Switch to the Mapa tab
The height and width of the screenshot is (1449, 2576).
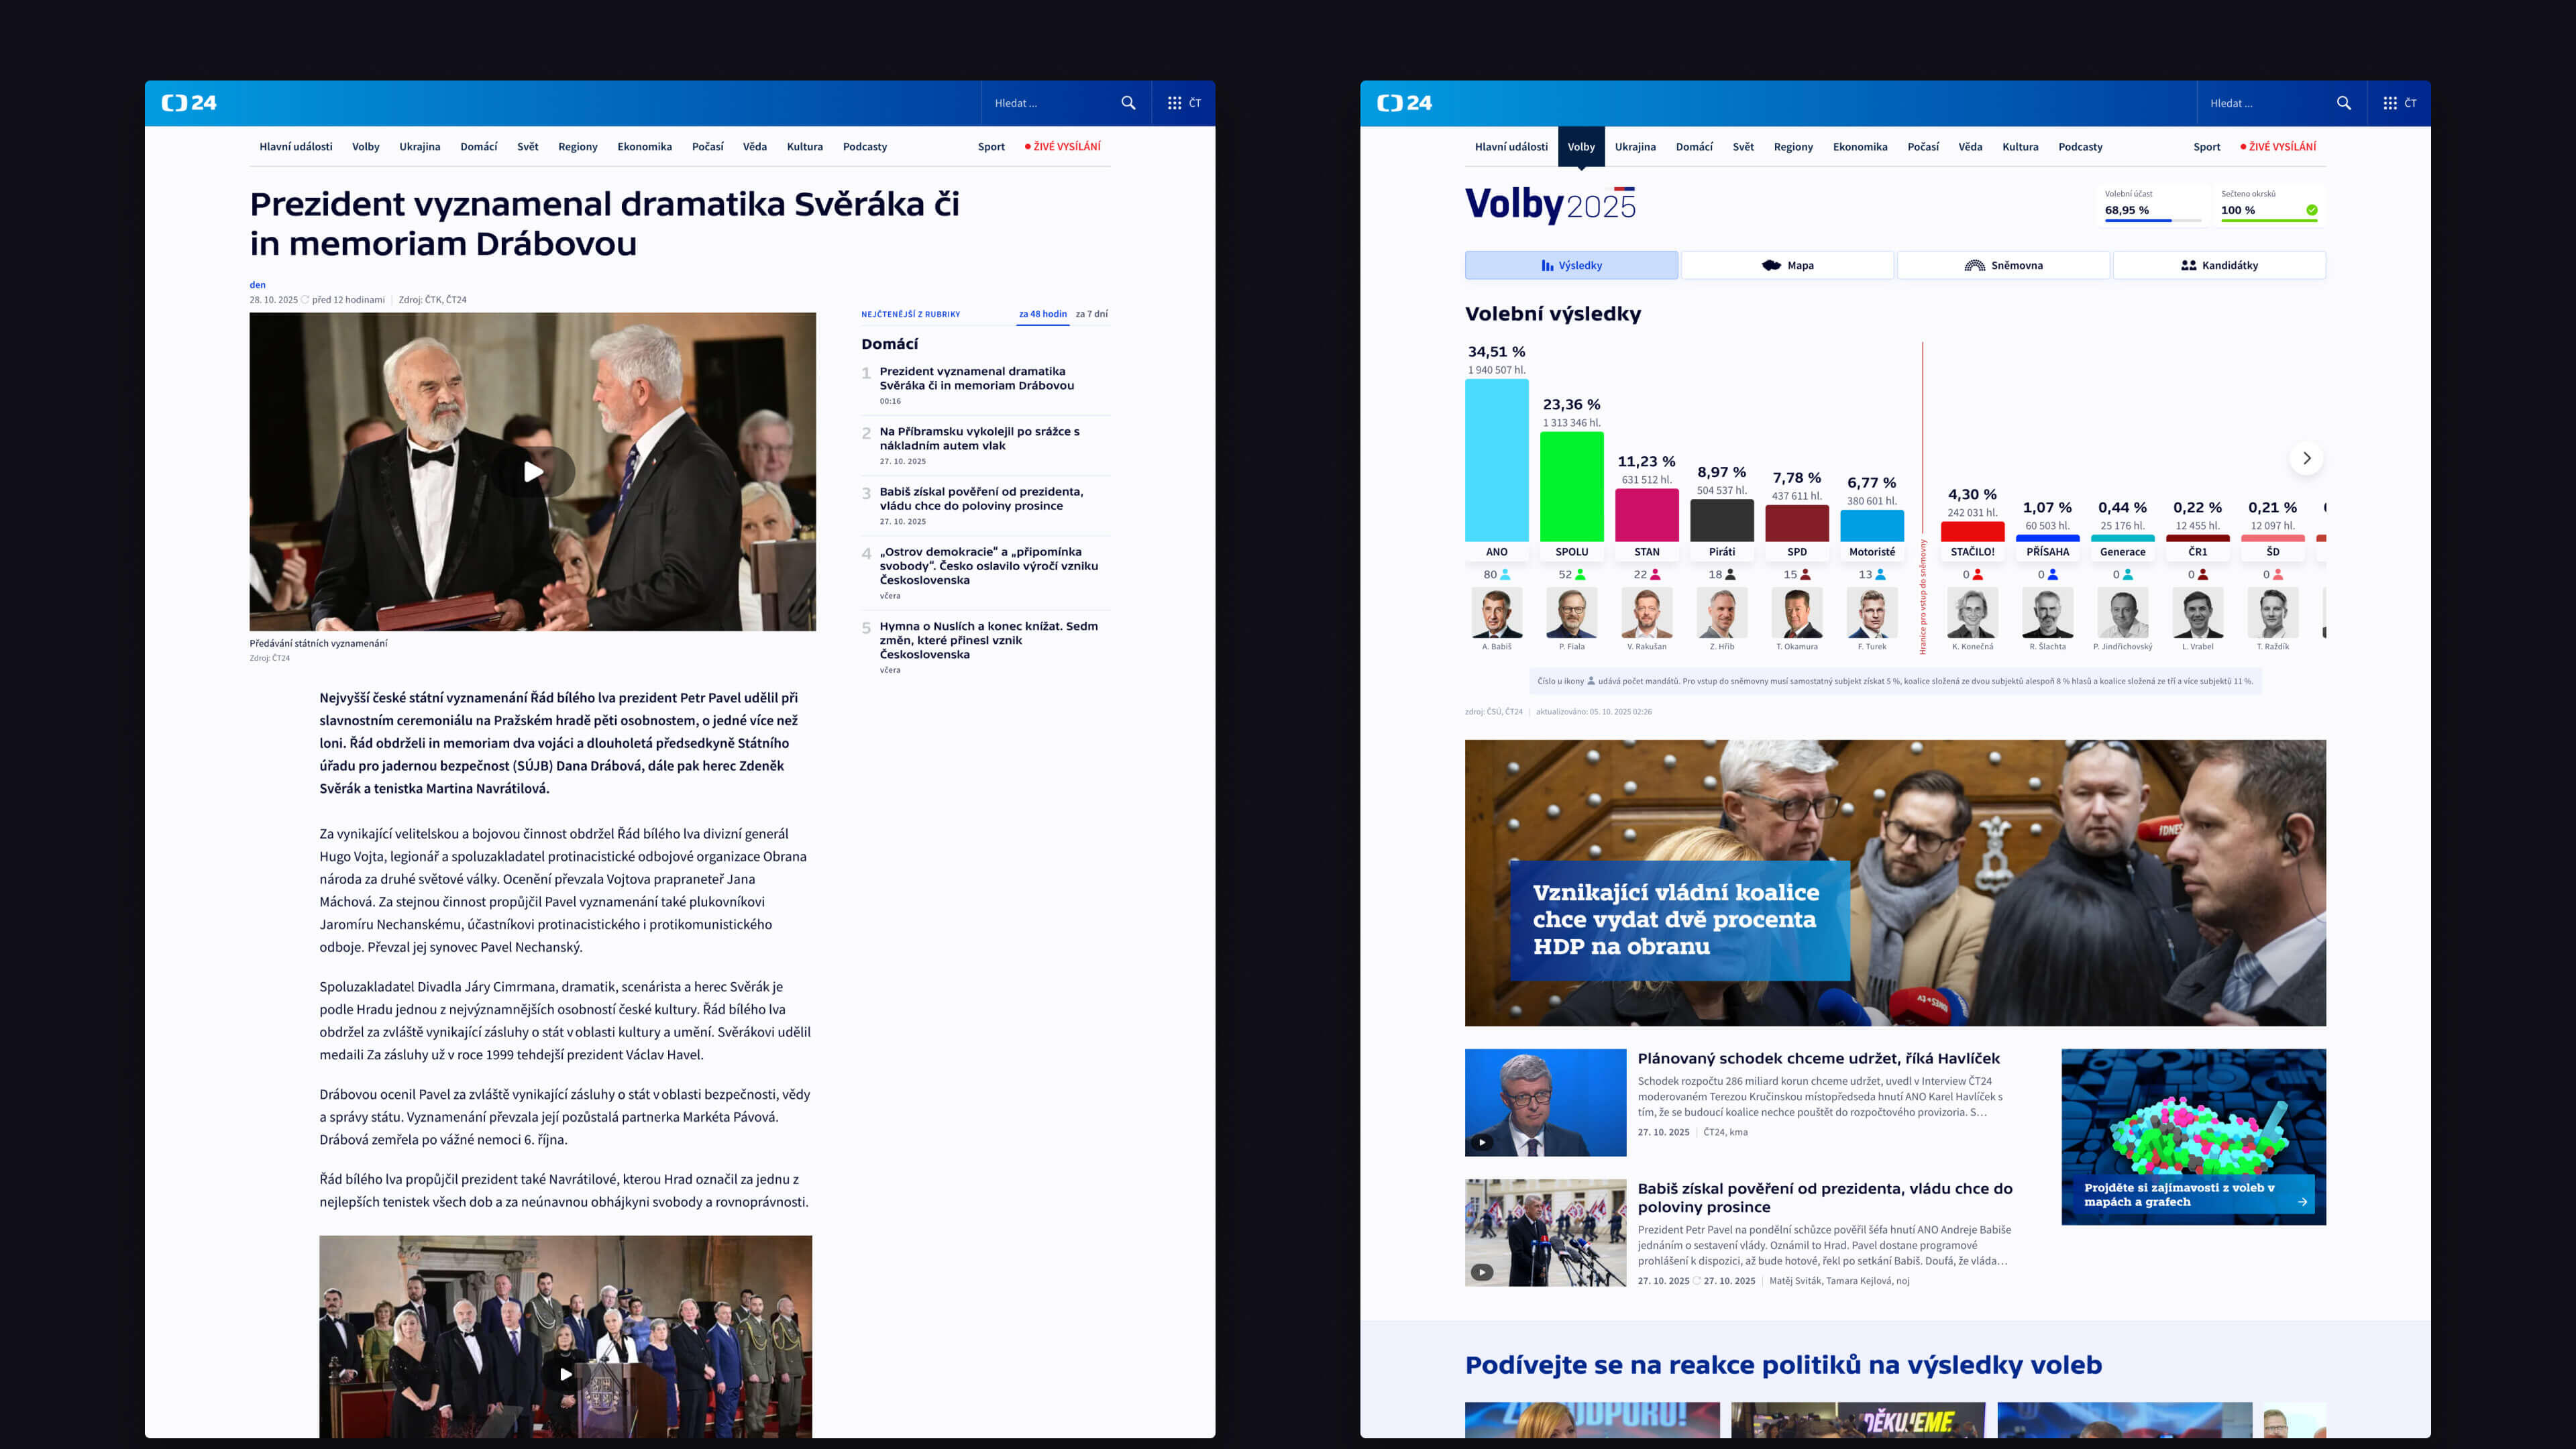(x=1787, y=265)
